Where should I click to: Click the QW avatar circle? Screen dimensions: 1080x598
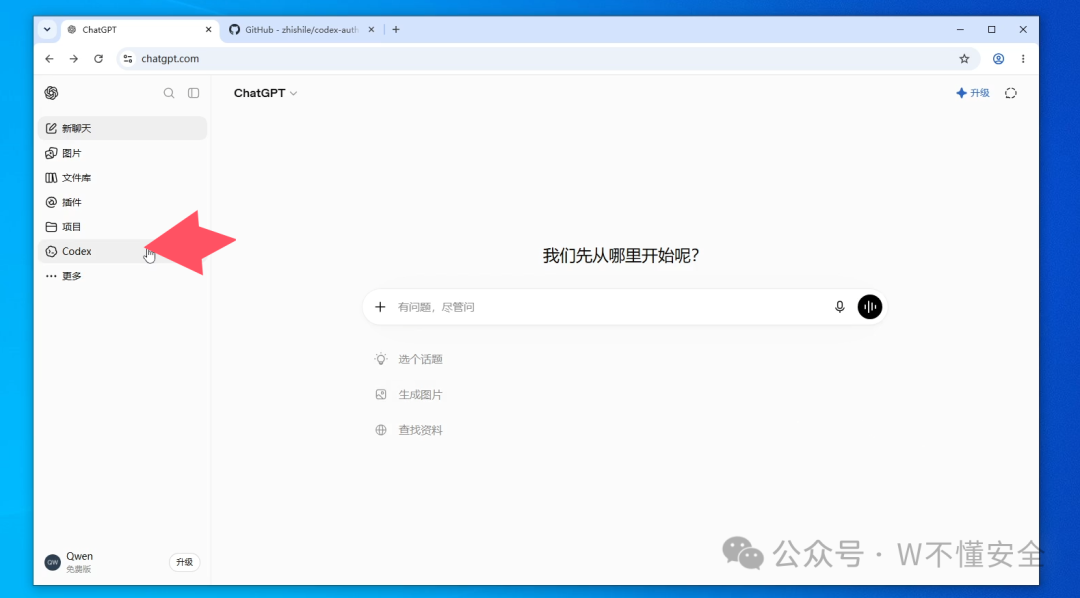point(52,562)
